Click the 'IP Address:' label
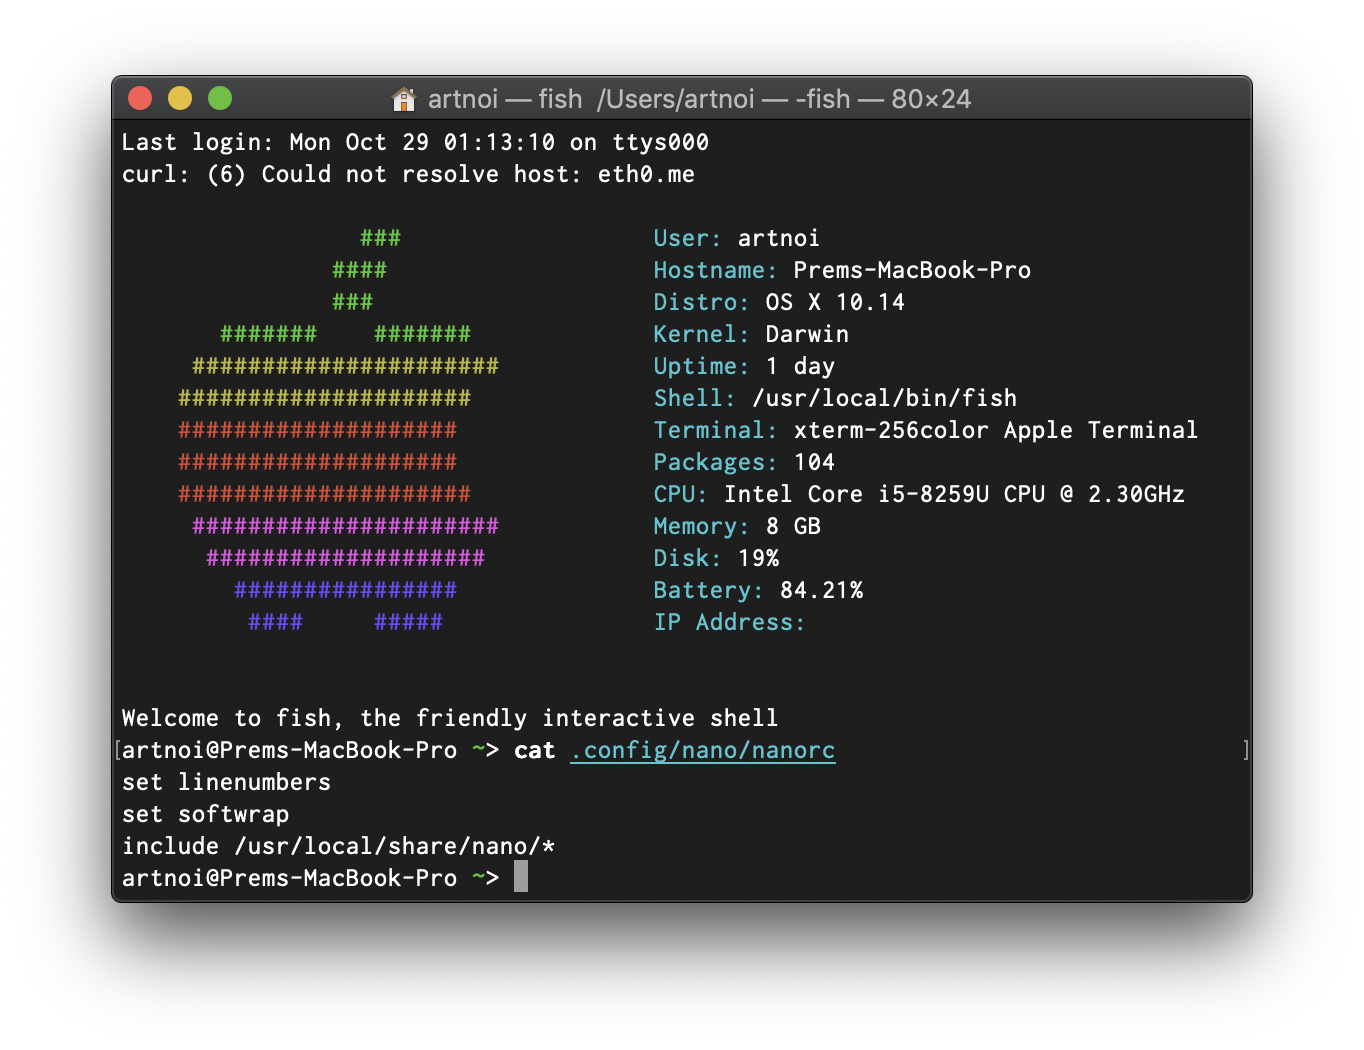Viewport: 1364px width, 1050px height. click(729, 622)
